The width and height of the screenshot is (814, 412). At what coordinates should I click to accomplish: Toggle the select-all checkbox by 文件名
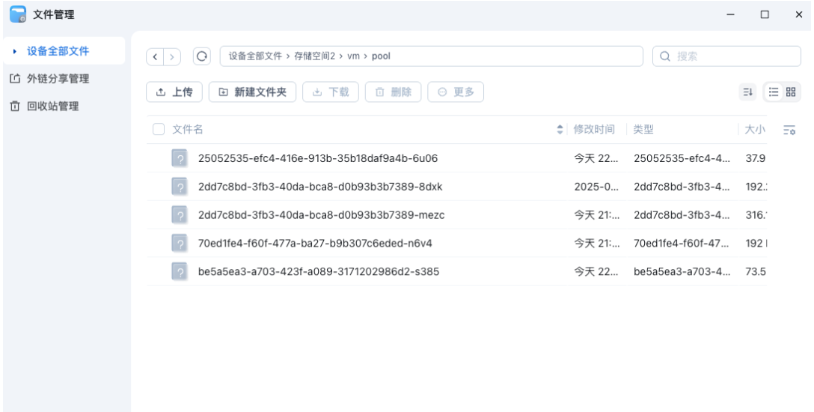159,130
